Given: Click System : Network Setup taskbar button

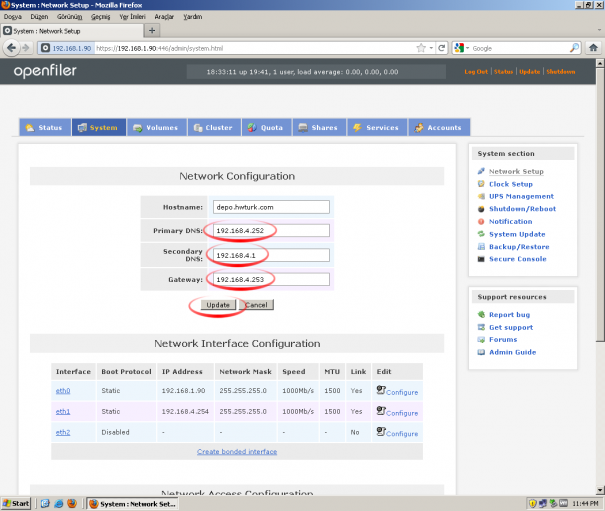Looking at the screenshot, I should (x=132, y=504).
